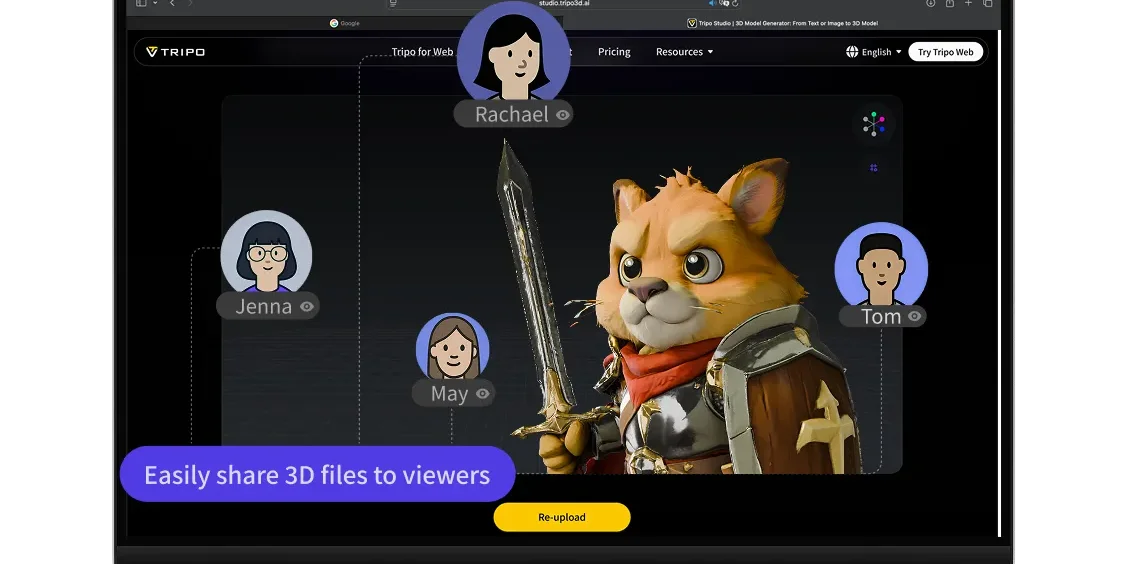Viewport: 1128px width, 564px height.
Task: Click the Tripo logo
Action: coord(176,52)
